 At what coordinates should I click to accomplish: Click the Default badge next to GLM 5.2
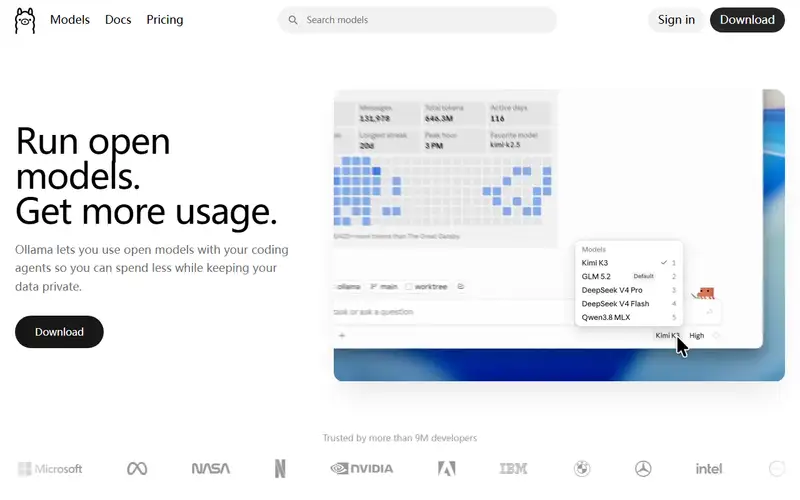(x=643, y=276)
